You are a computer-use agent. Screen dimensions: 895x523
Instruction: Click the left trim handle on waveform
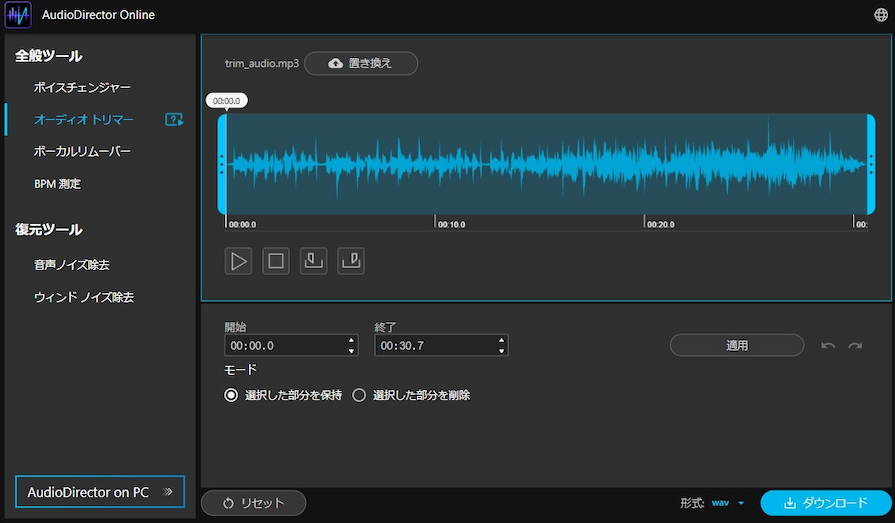222,164
